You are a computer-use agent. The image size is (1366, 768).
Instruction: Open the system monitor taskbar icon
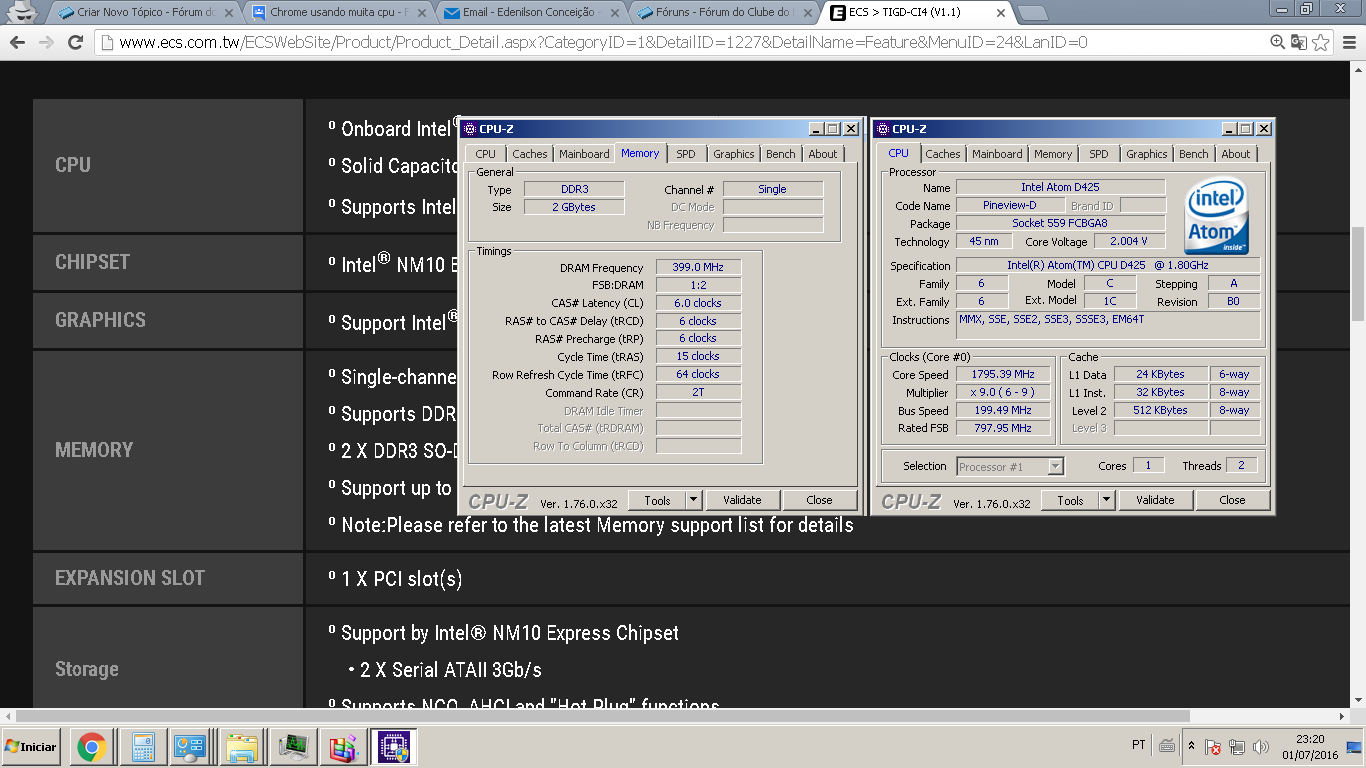[x=294, y=747]
